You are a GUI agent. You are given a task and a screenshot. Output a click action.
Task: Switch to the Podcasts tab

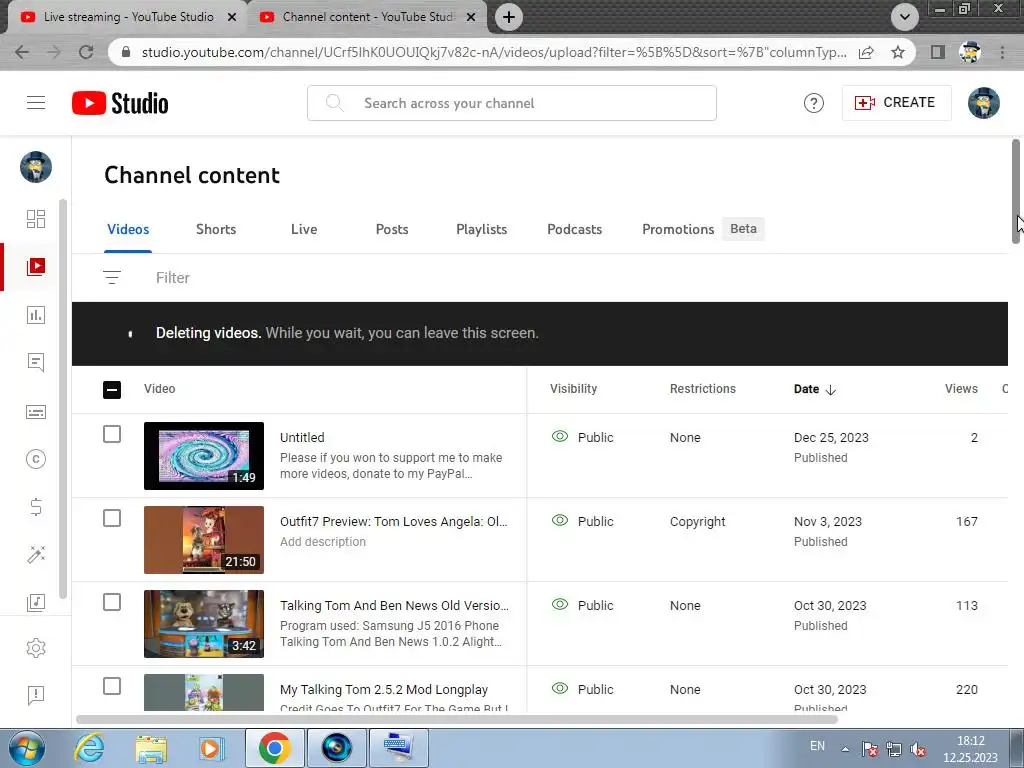(575, 229)
